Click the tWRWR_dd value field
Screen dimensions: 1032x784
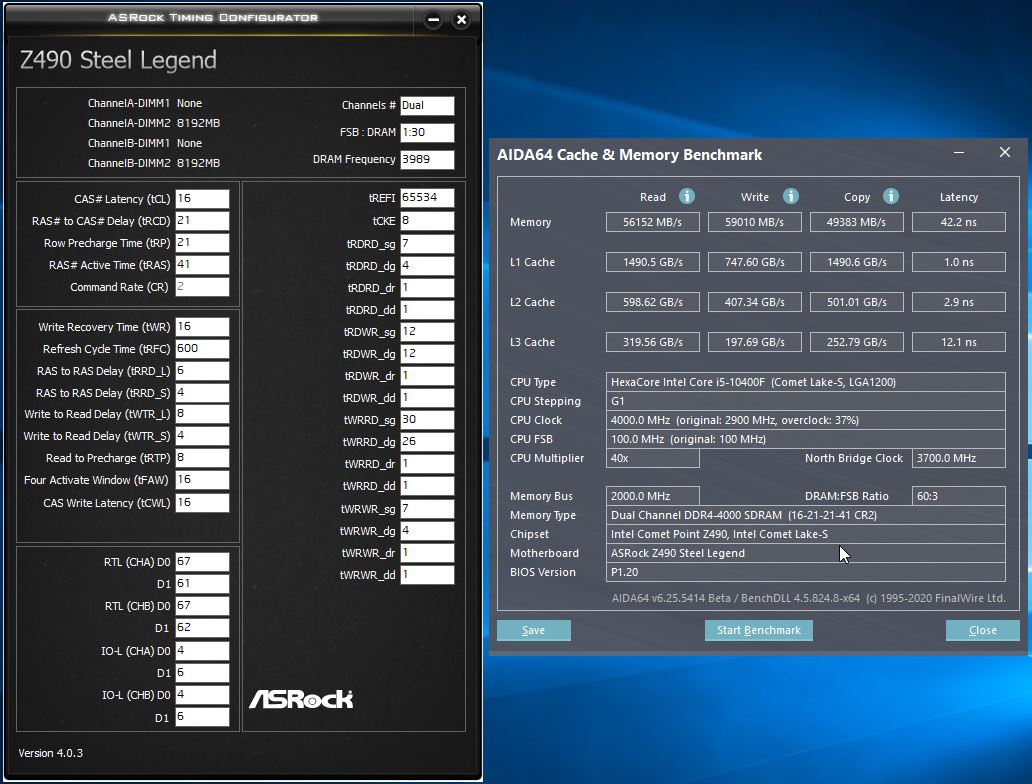pos(427,575)
